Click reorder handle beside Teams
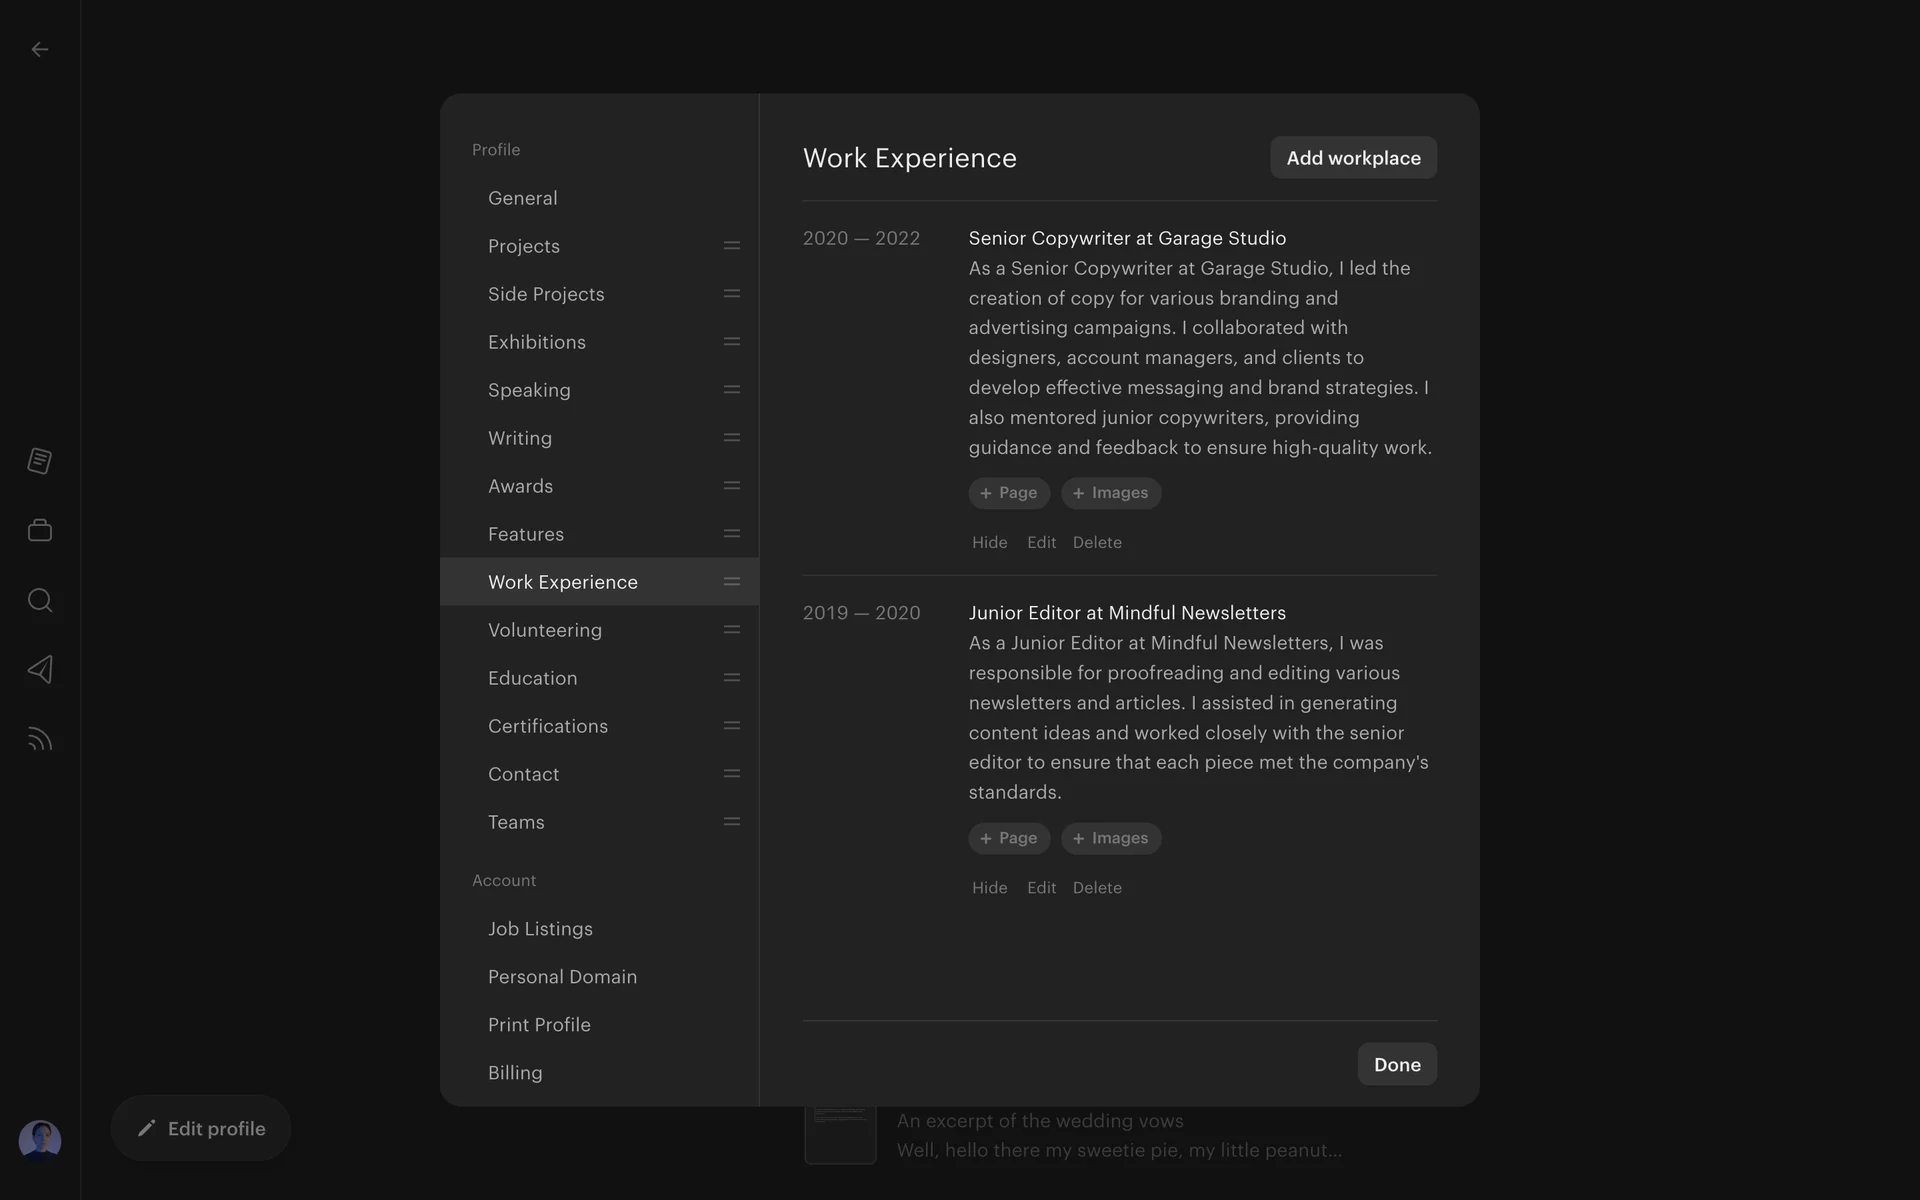The width and height of the screenshot is (1920, 1200). tap(731, 822)
